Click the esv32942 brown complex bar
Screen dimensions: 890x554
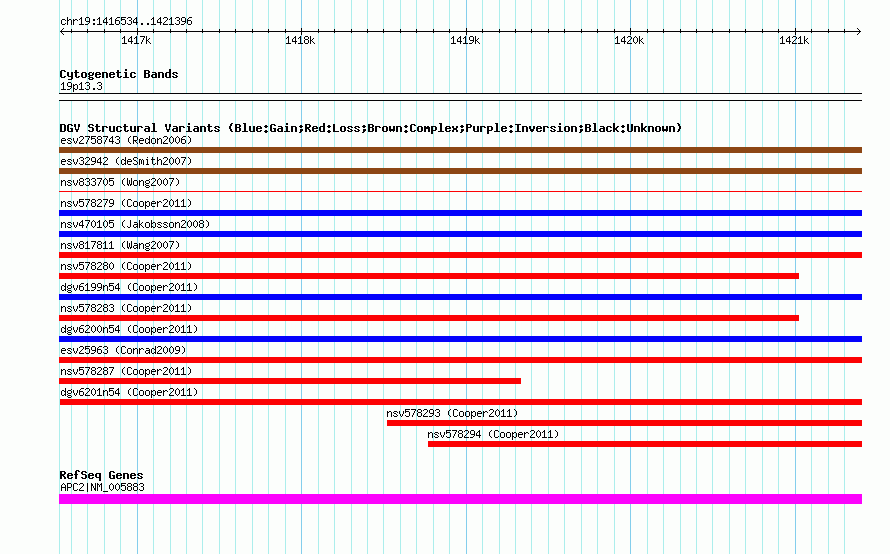click(460, 171)
